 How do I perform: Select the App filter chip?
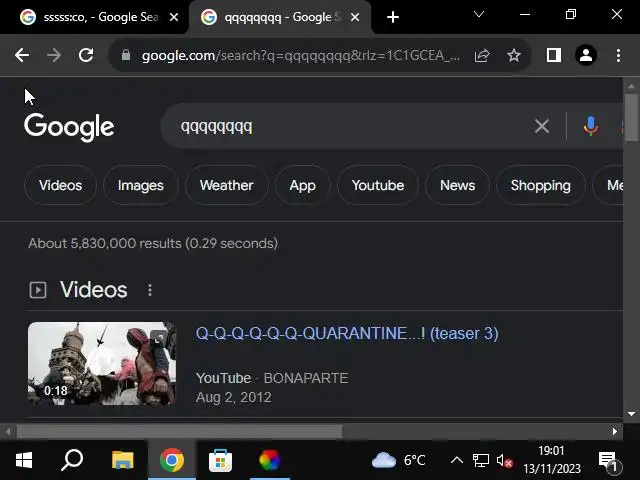click(302, 185)
